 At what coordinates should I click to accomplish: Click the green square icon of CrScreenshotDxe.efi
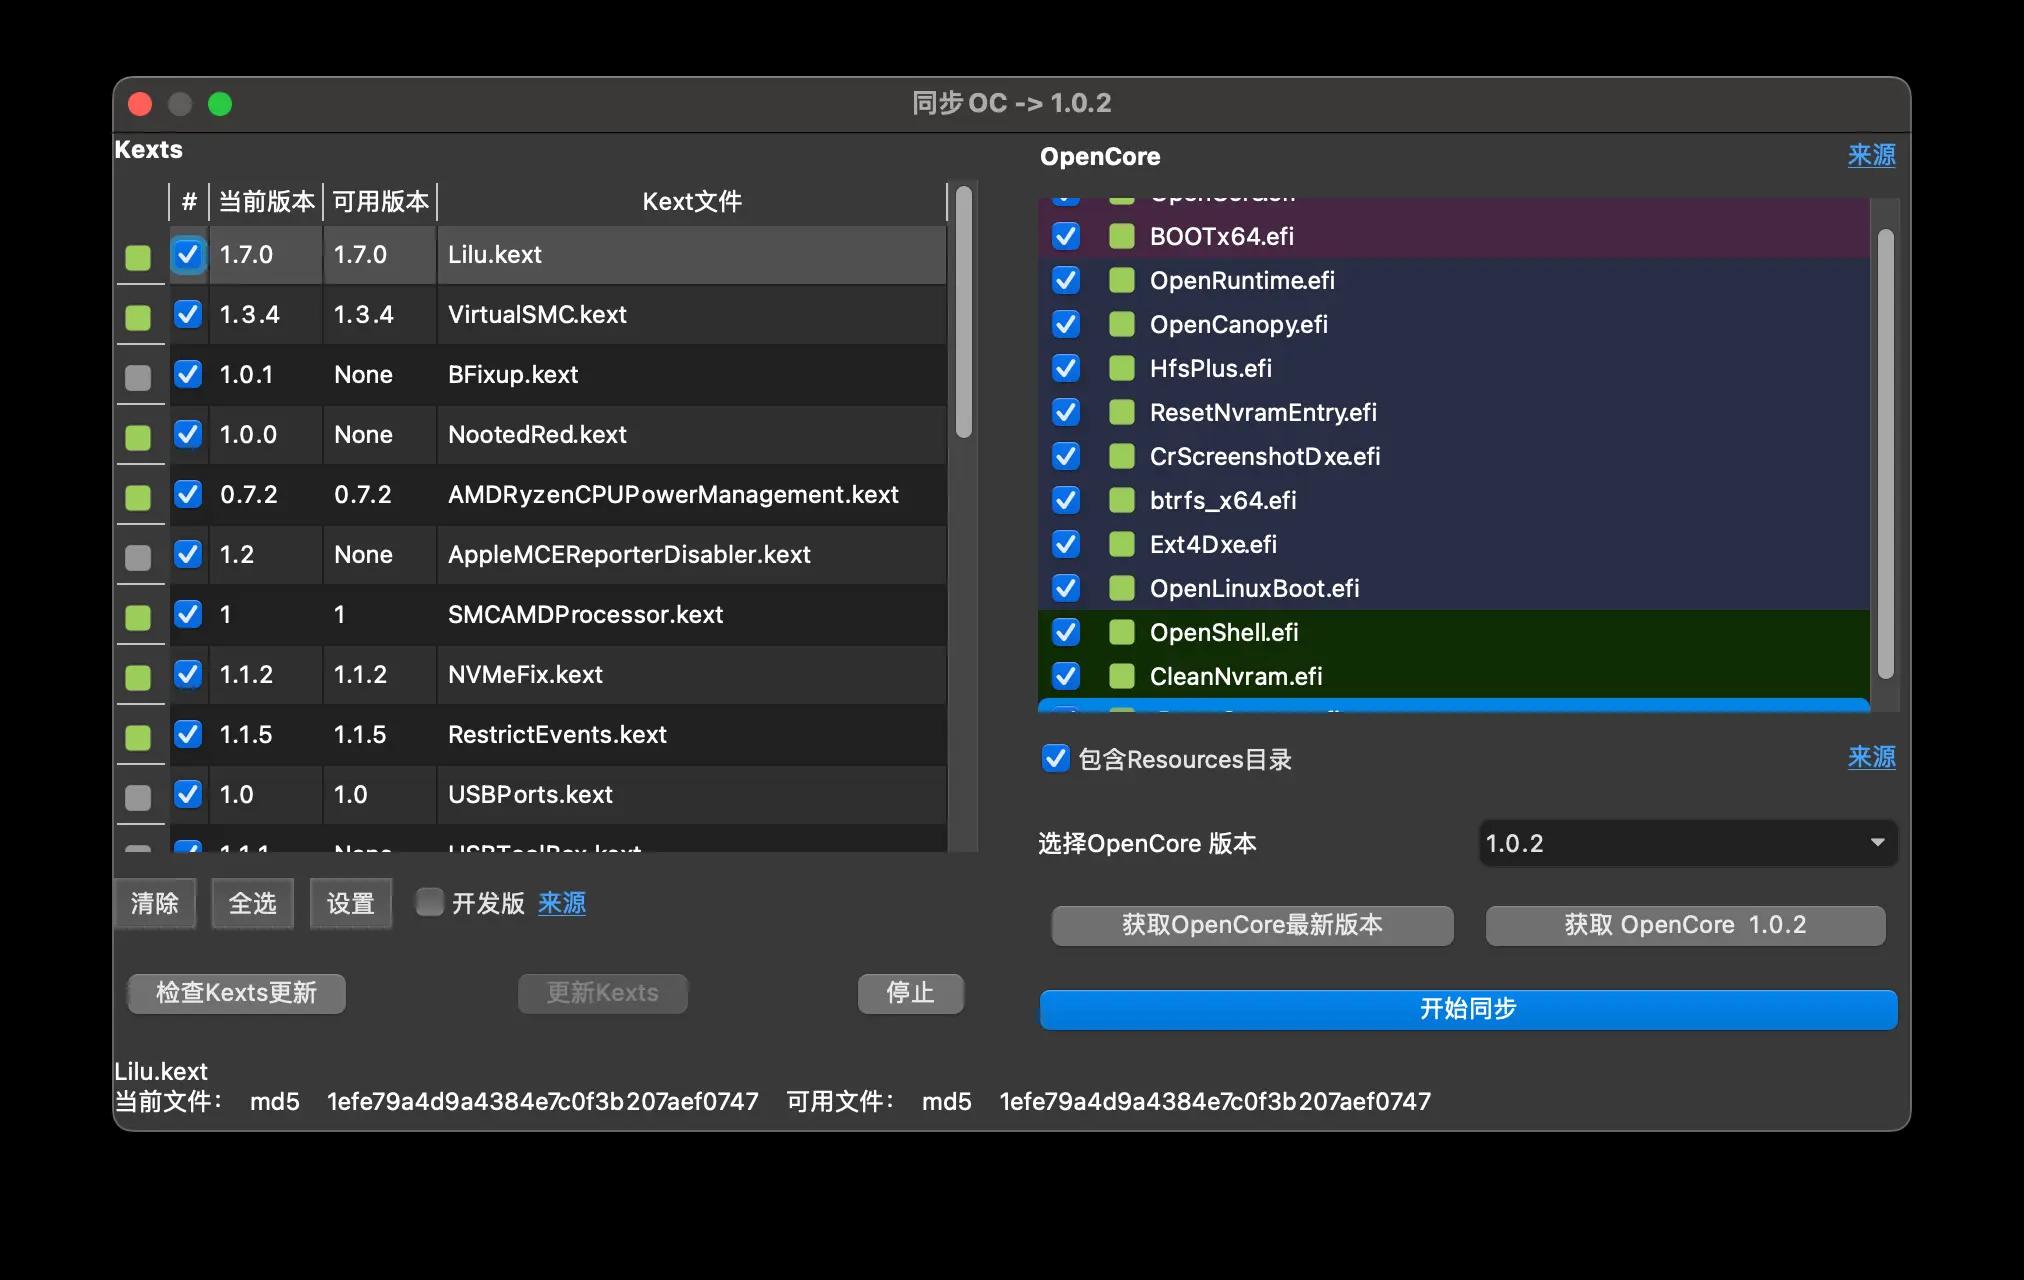(x=1122, y=456)
